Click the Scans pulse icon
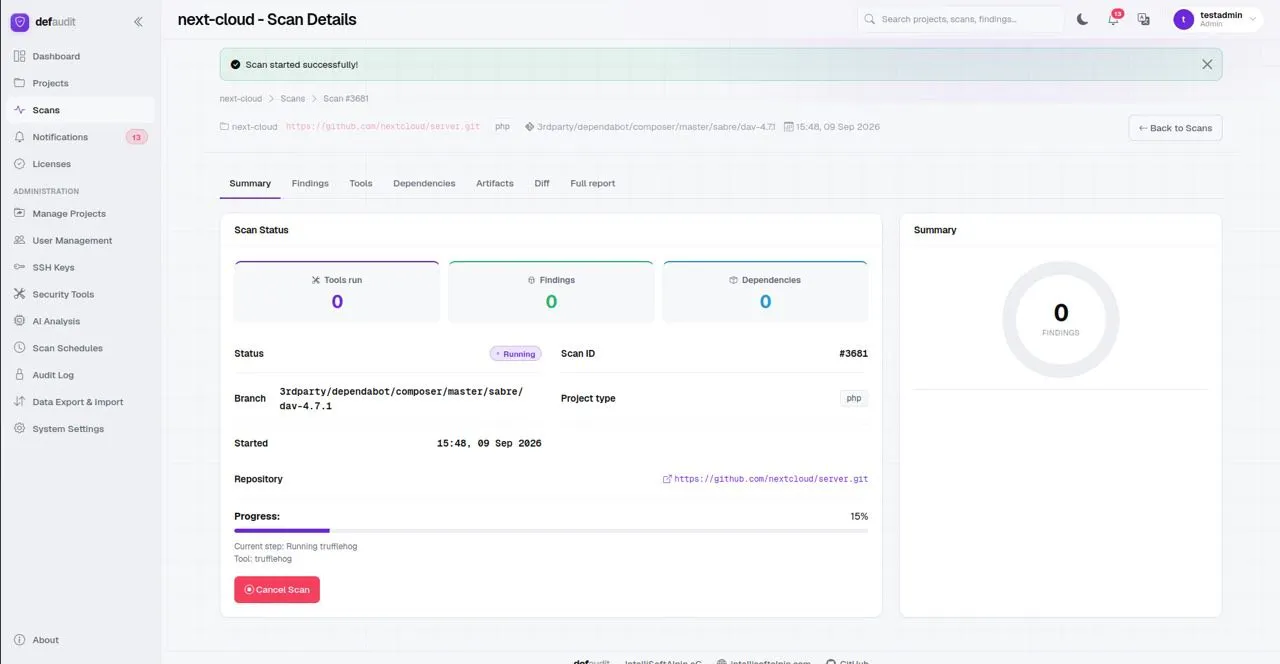The image size is (1280, 664). pyautogui.click(x=20, y=110)
